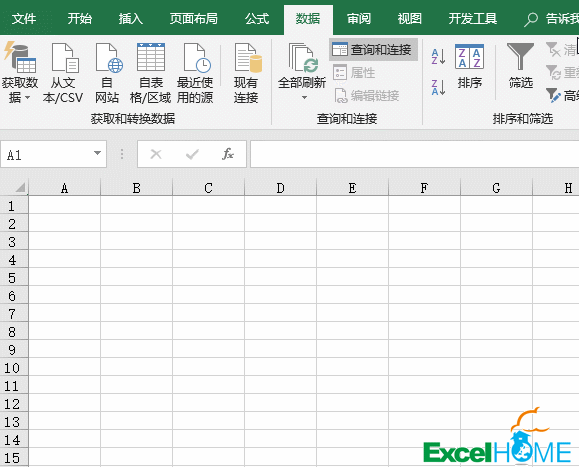579x467 pixels.
Task: Select column C header
Action: [209, 188]
